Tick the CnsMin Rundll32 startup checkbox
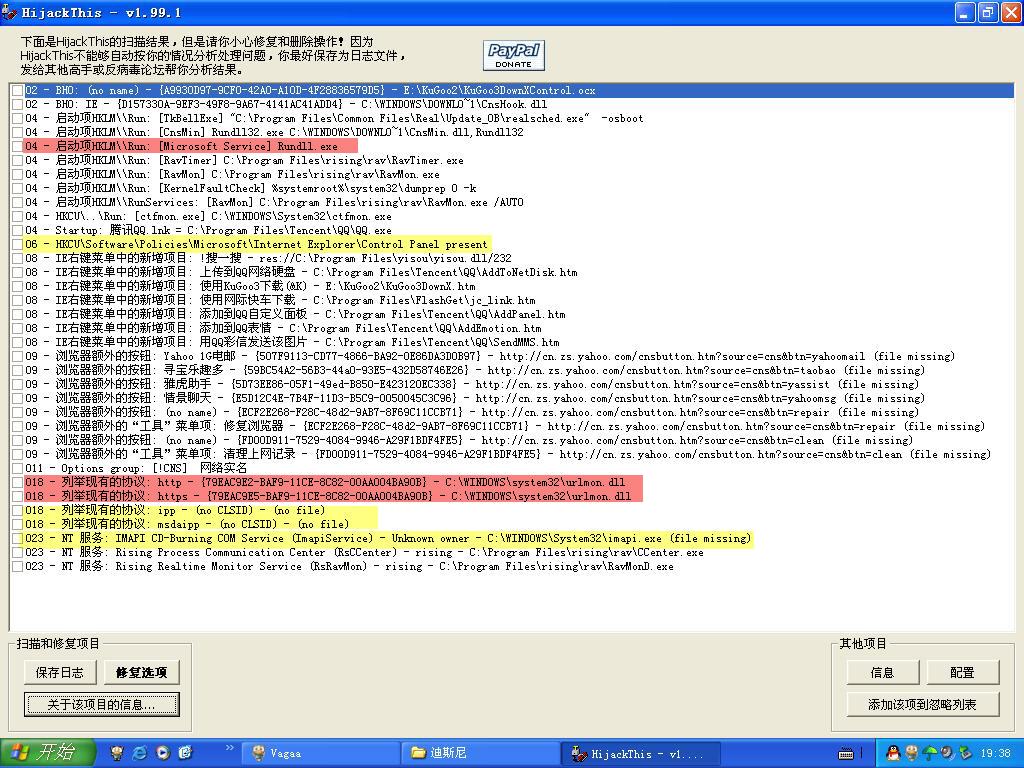Viewport: 1024px width, 768px height. click(18, 132)
